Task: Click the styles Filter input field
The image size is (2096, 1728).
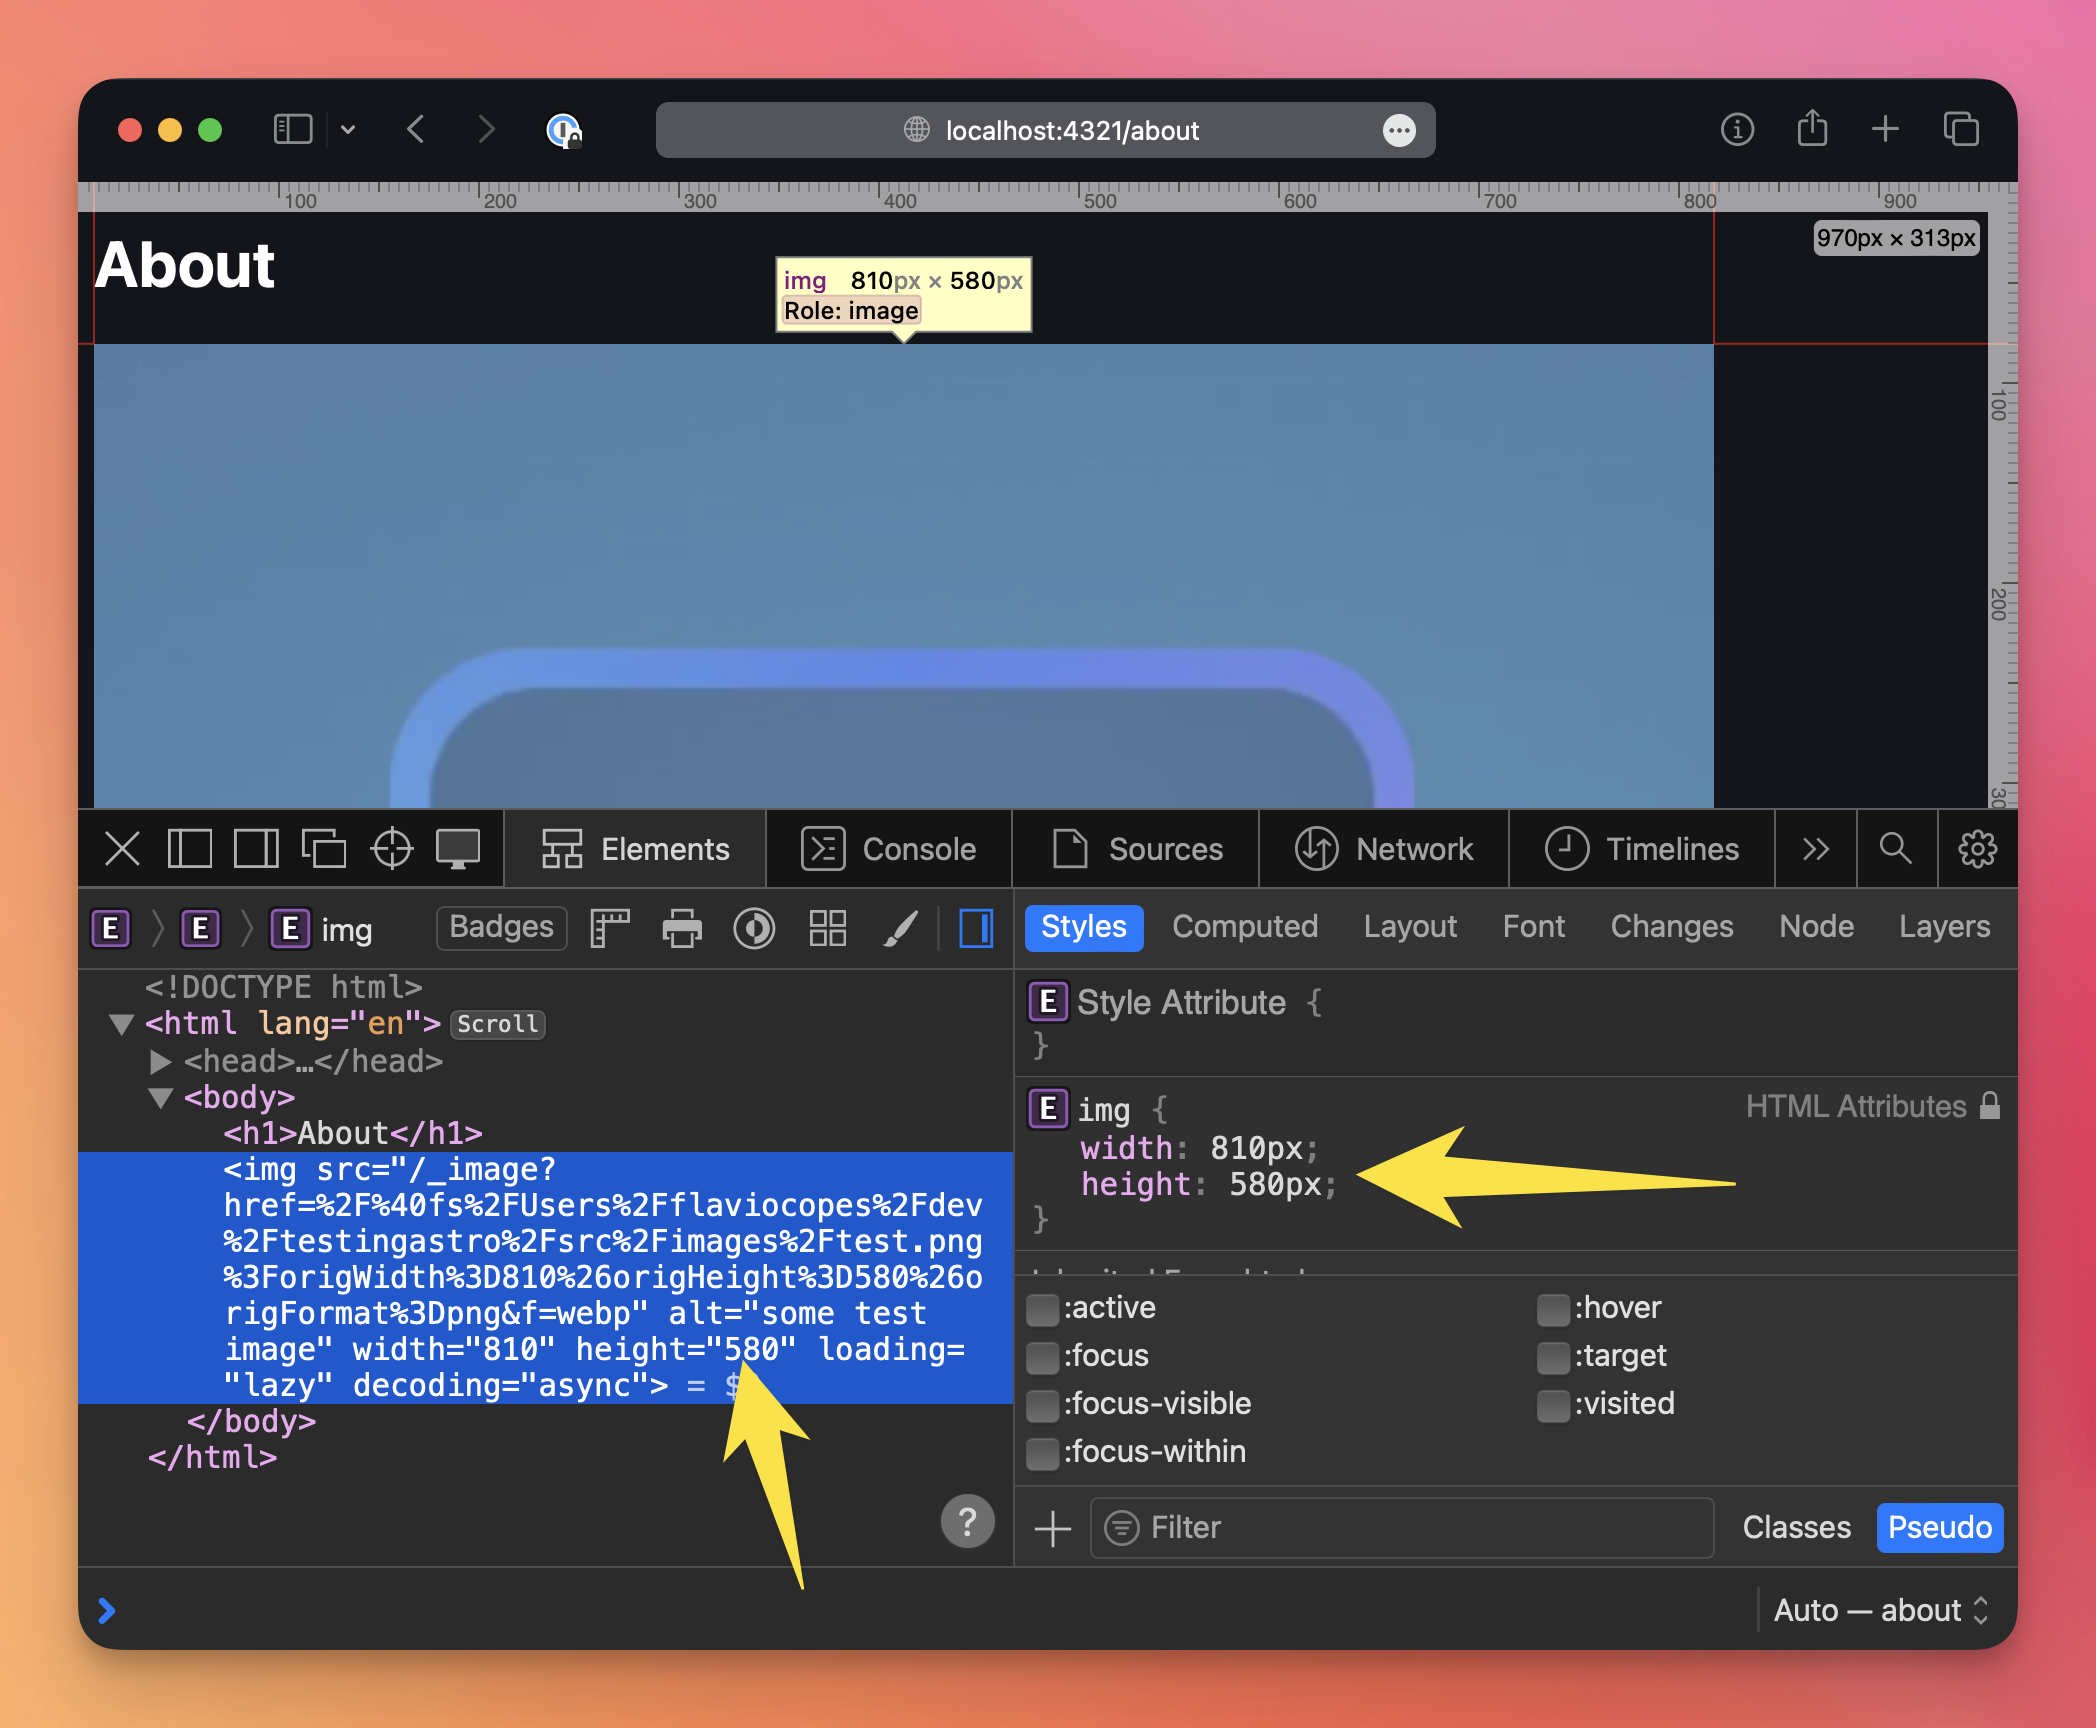Action: (1400, 1527)
